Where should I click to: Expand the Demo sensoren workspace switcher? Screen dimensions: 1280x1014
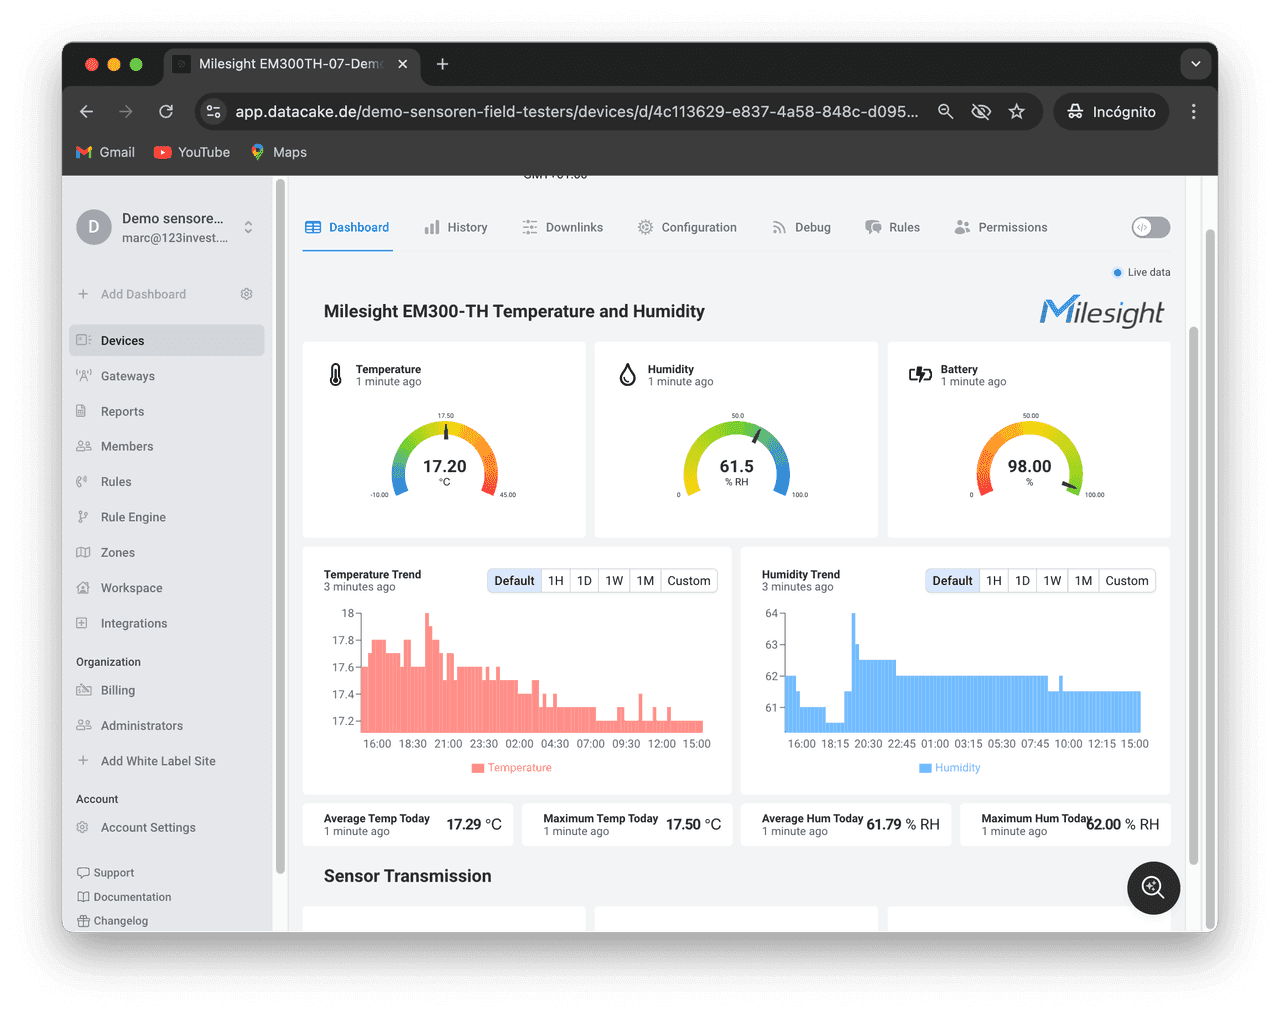(x=248, y=227)
